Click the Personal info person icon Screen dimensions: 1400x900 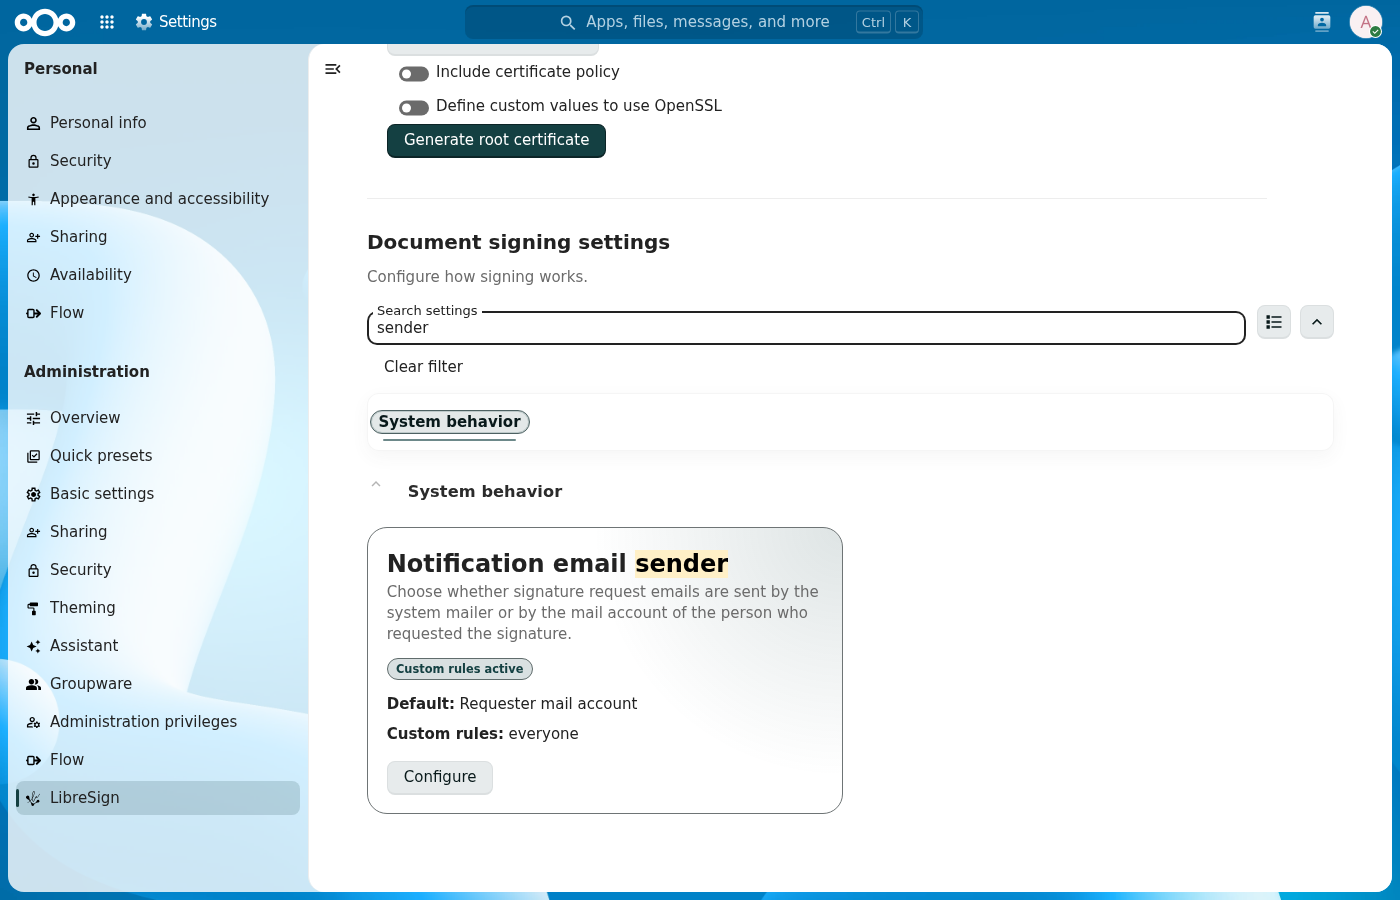coord(33,123)
